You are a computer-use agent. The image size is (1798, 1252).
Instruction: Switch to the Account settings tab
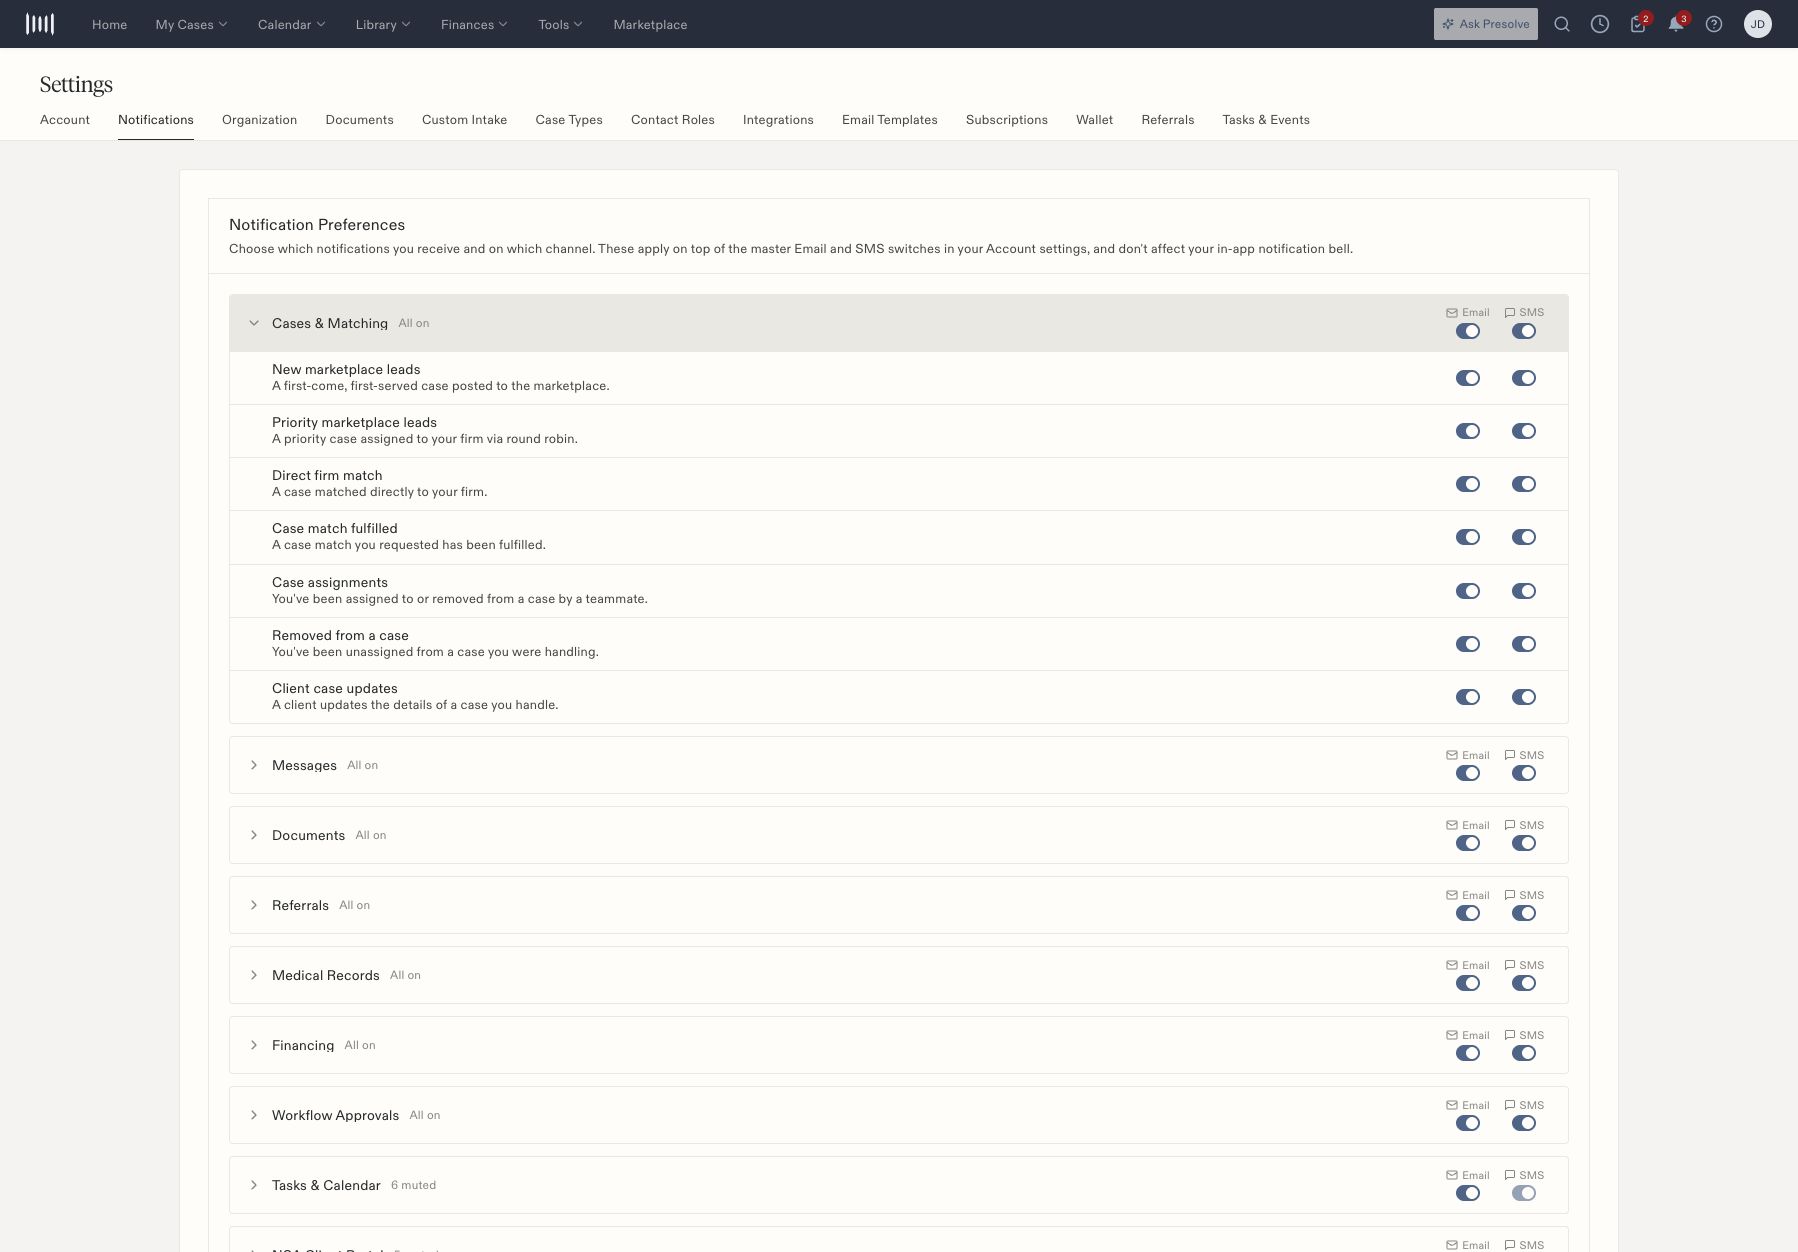(65, 120)
